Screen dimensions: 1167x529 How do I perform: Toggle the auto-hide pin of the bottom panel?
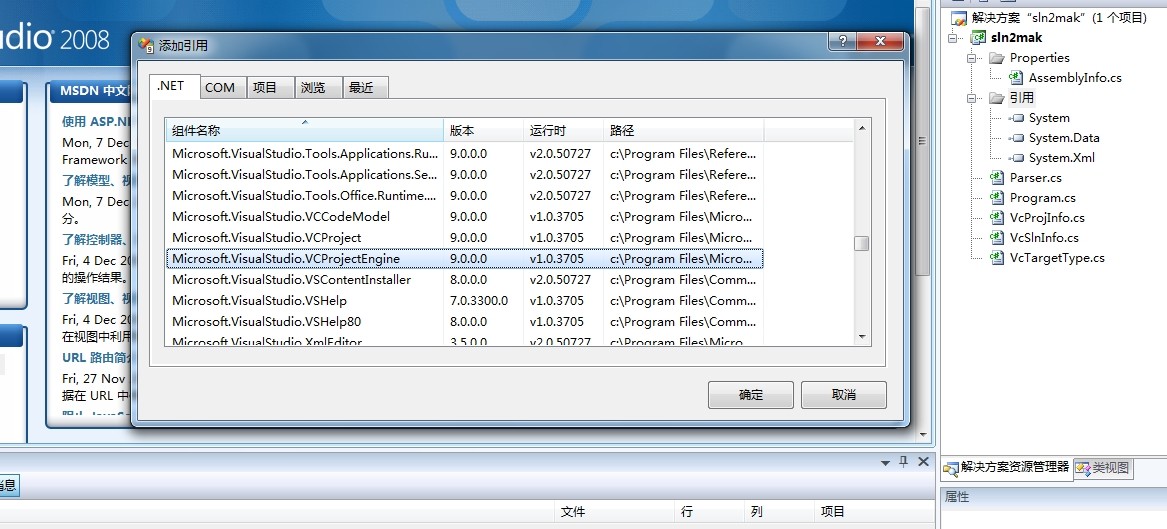pyautogui.click(x=904, y=462)
